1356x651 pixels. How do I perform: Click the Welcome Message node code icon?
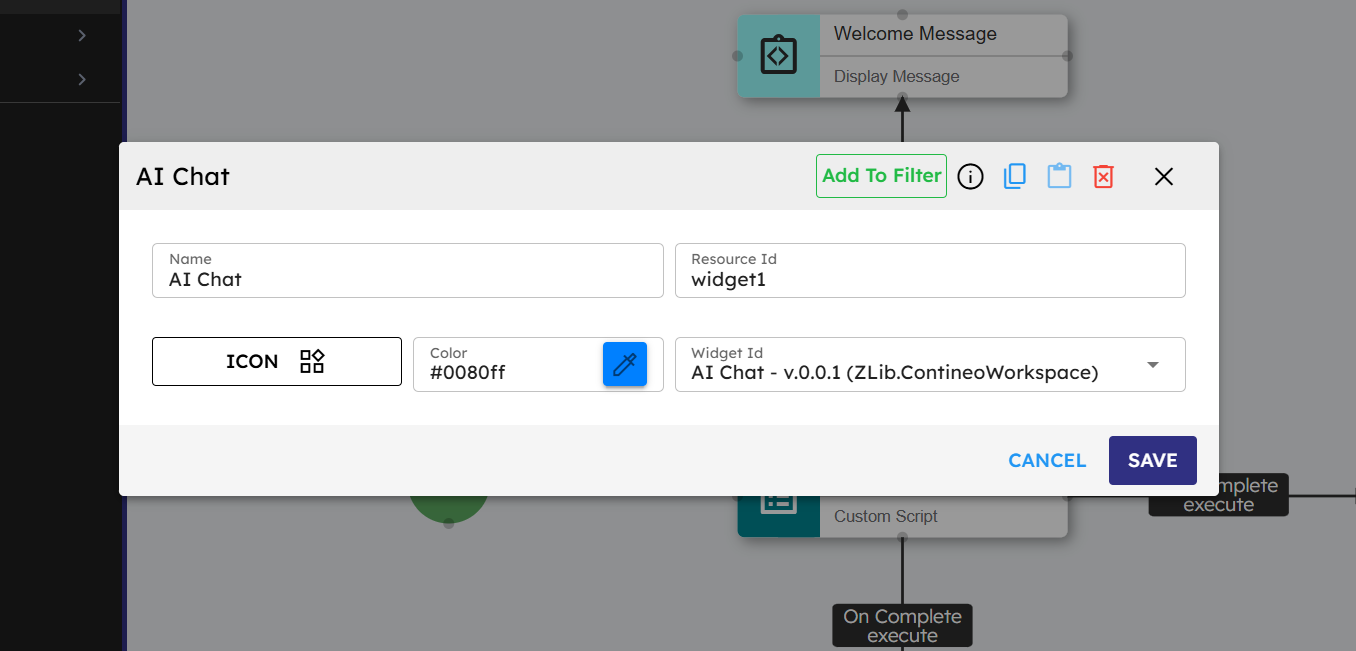(778, 56)
